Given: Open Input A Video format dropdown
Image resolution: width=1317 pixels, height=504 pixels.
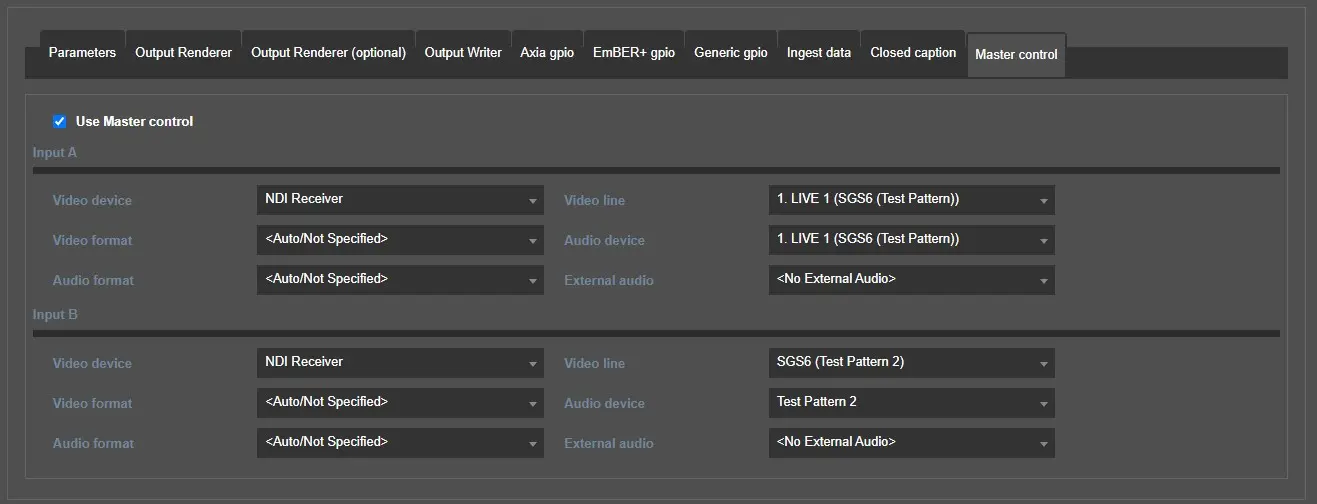Looking at the screenshot, I should pyautogui.click(x=400, y=240).
